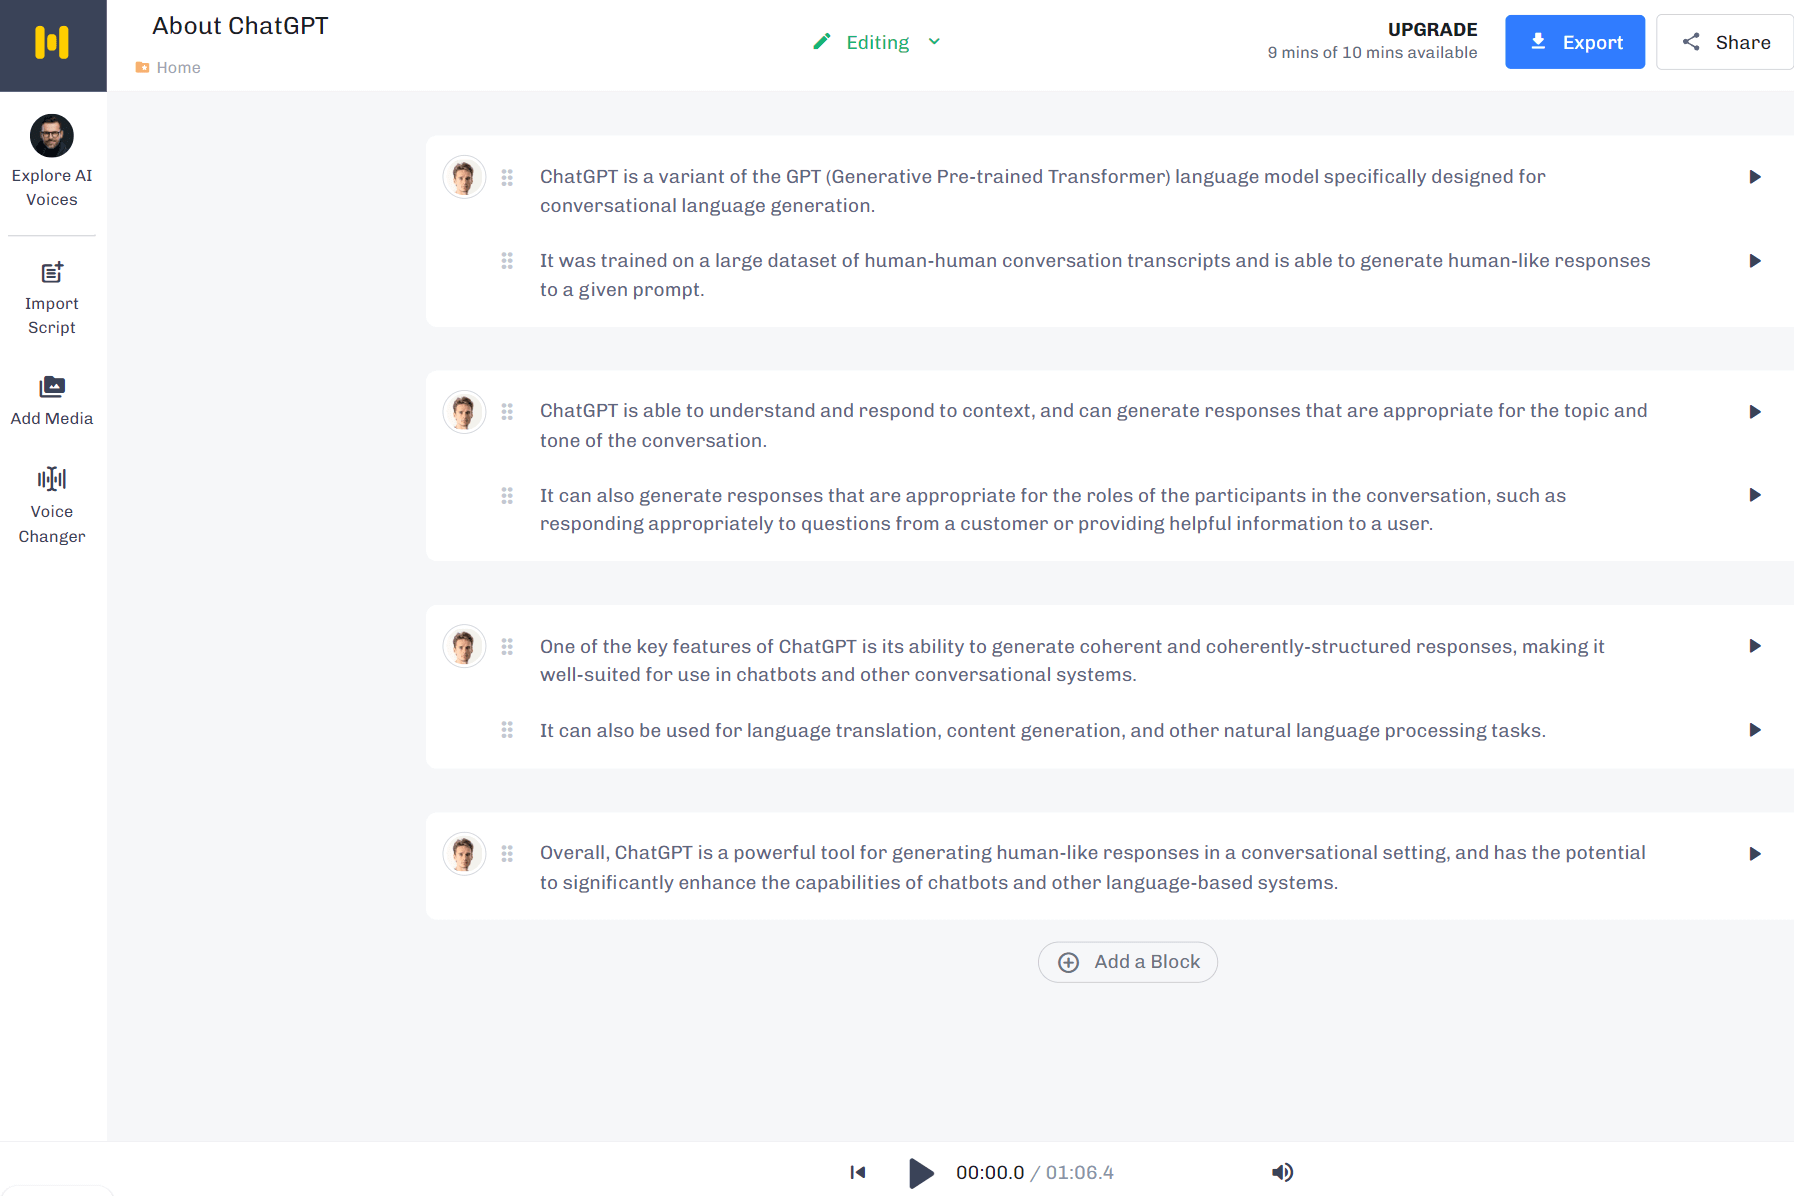Click the main Play button in bottom bar
The image size is (1794, 1196).
921,1173
